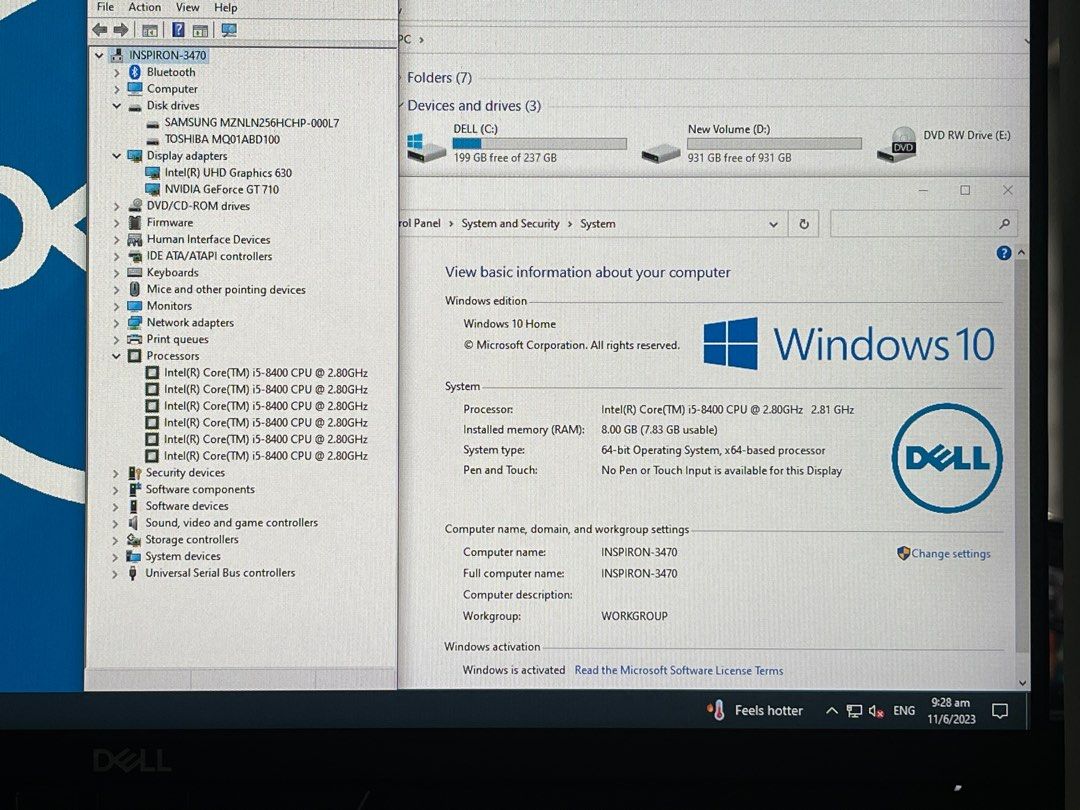1080x810 pixels.
Task: Click the DELL (C:) storage usage bar
Action: [540, 142]
